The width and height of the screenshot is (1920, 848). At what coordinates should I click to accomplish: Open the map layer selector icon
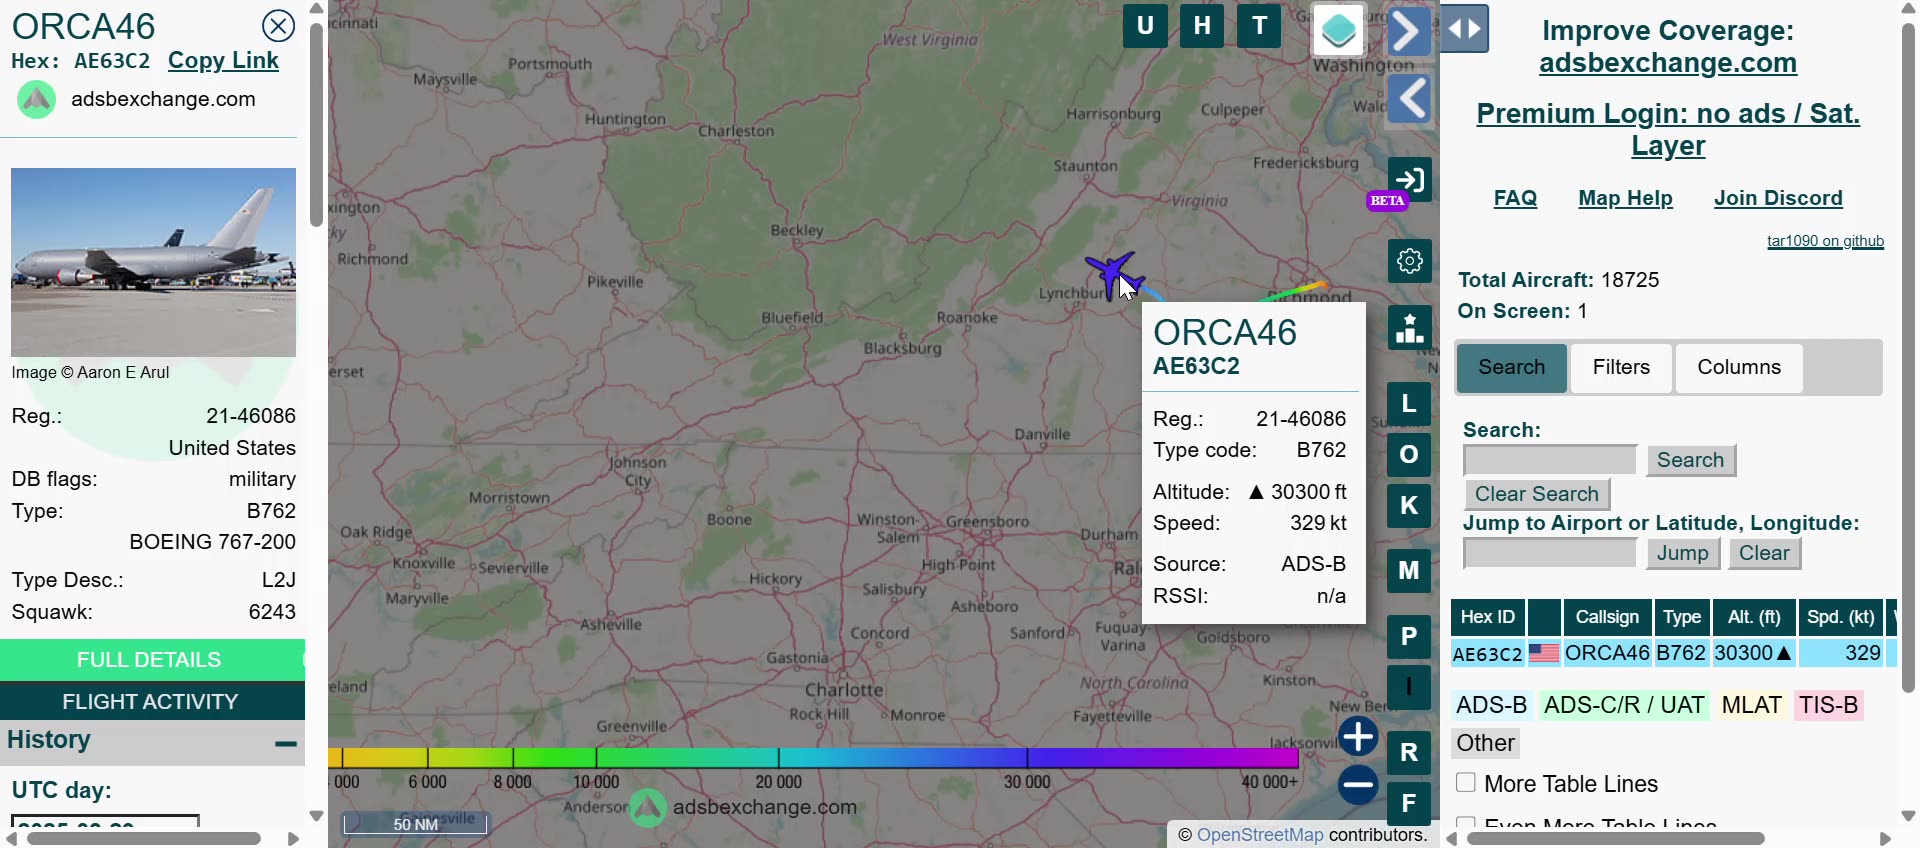click(1339, 30)
